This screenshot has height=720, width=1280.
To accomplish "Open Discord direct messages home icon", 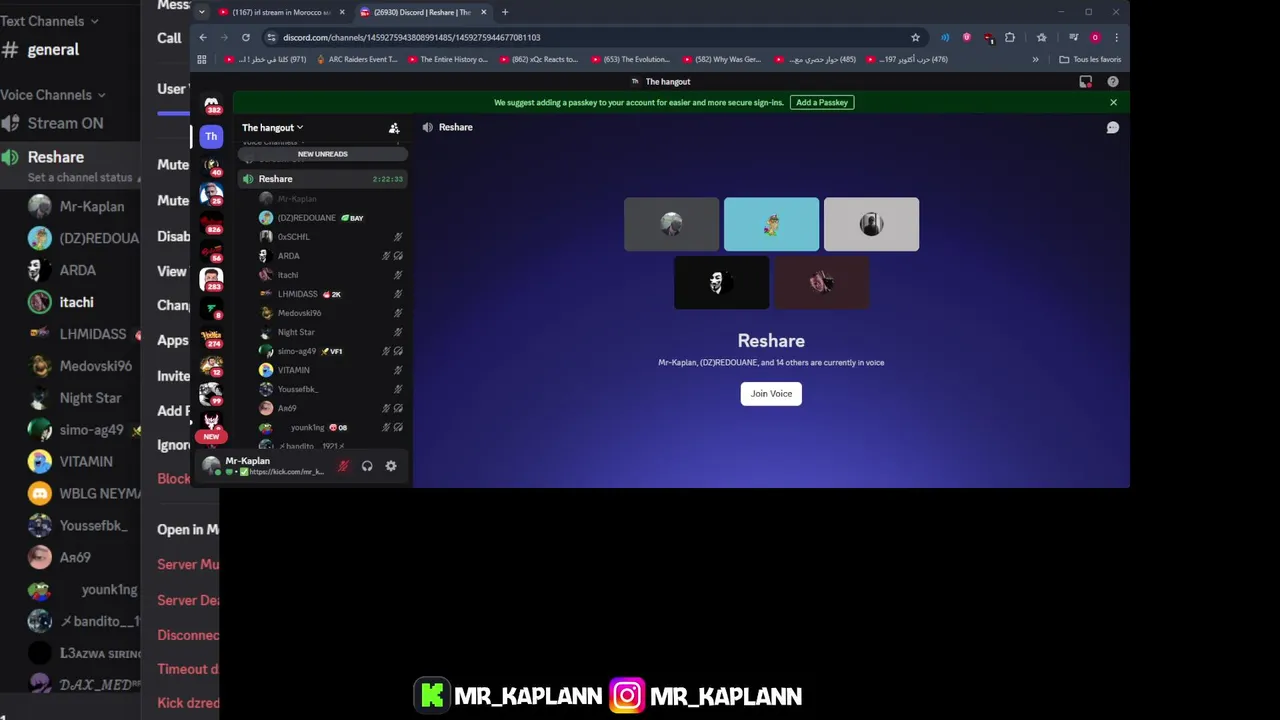I will pyautogui.click(x=211, y=104).
